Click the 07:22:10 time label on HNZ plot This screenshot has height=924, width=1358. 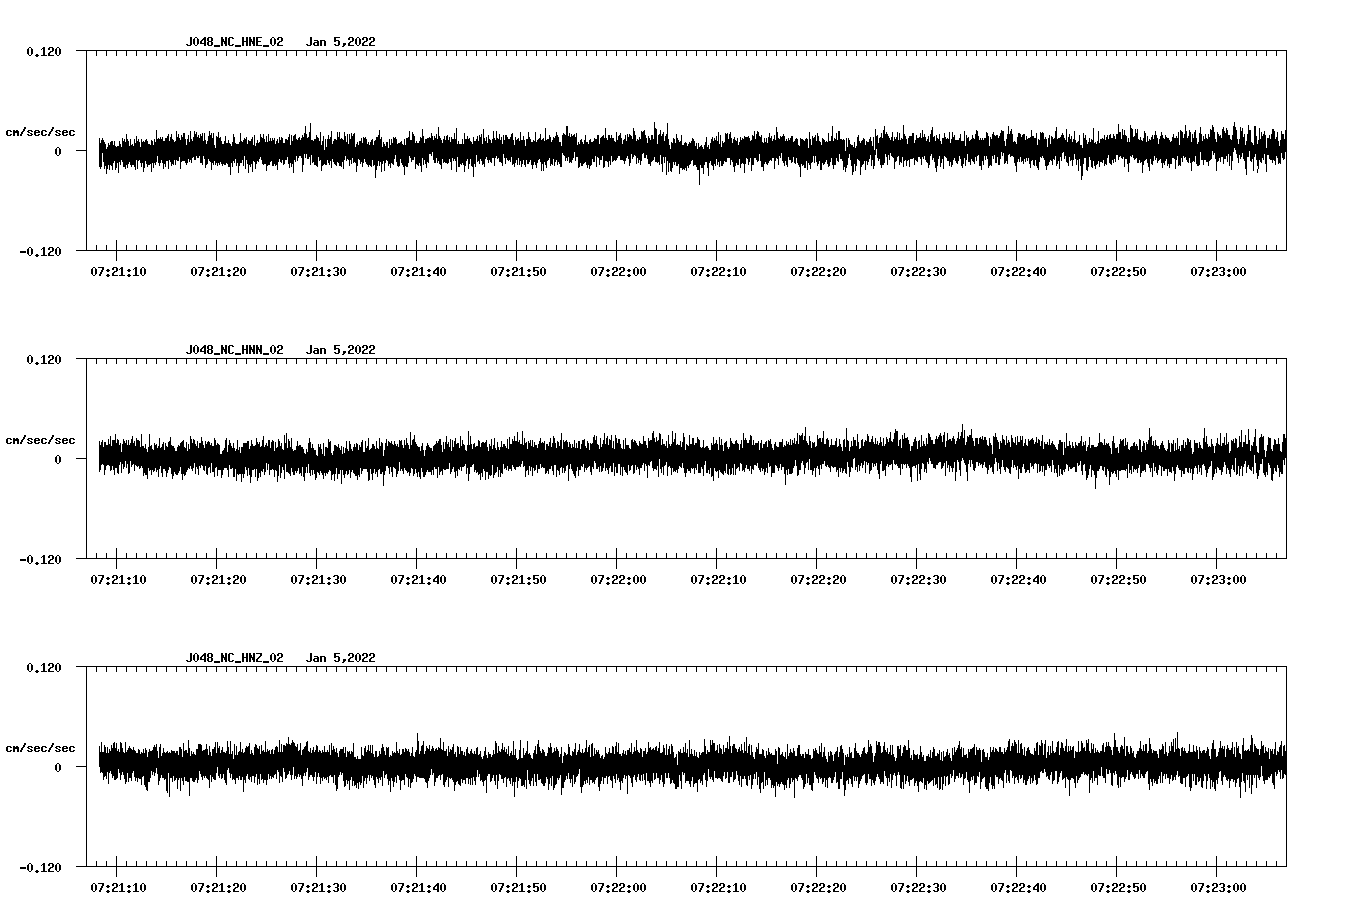click(718, 887)
